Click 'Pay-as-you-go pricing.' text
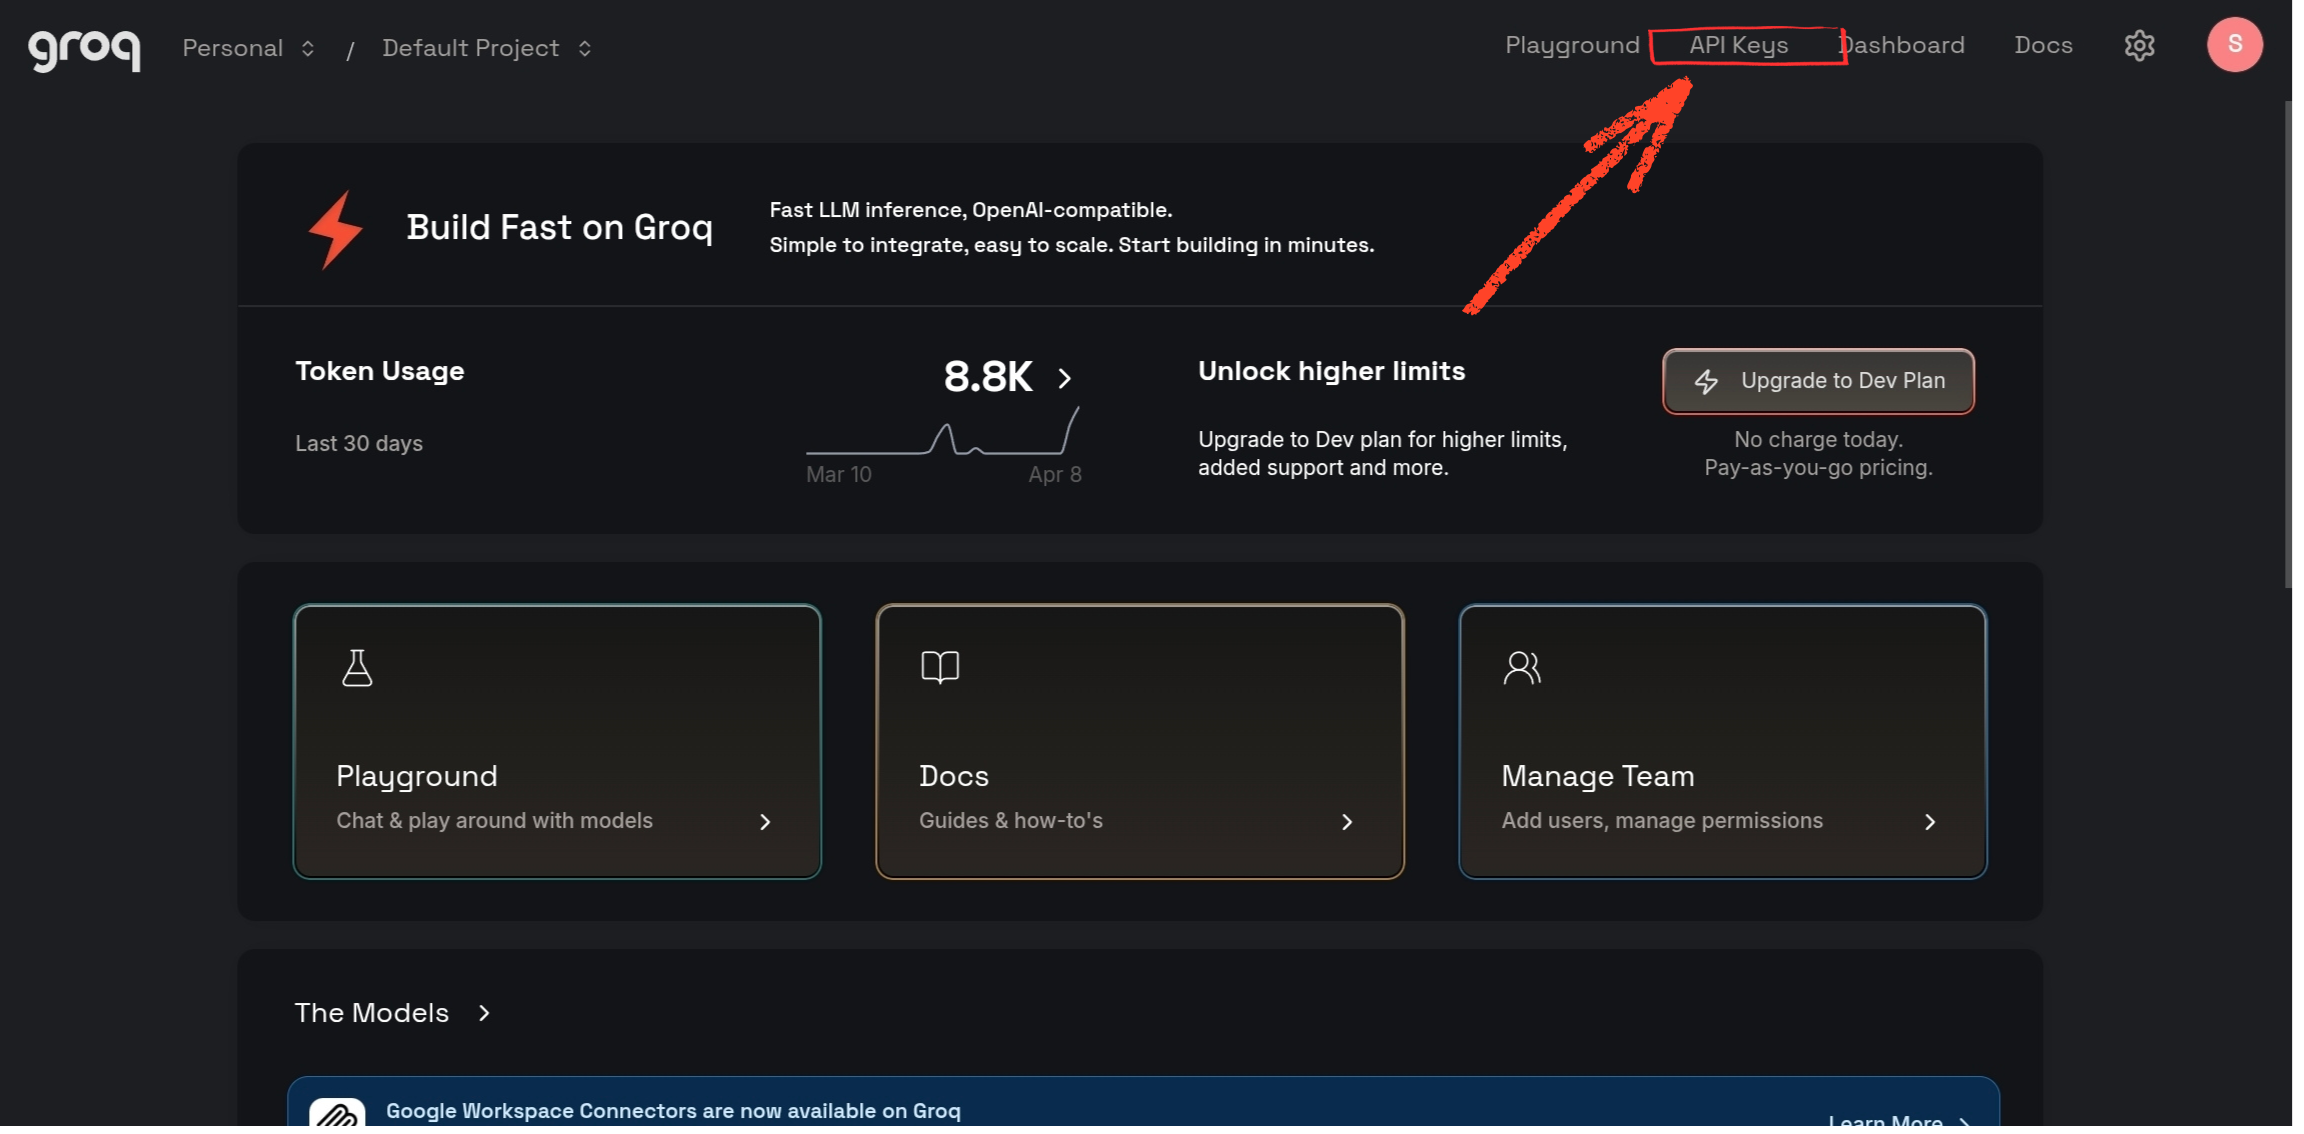 [x=1818, y=468]
